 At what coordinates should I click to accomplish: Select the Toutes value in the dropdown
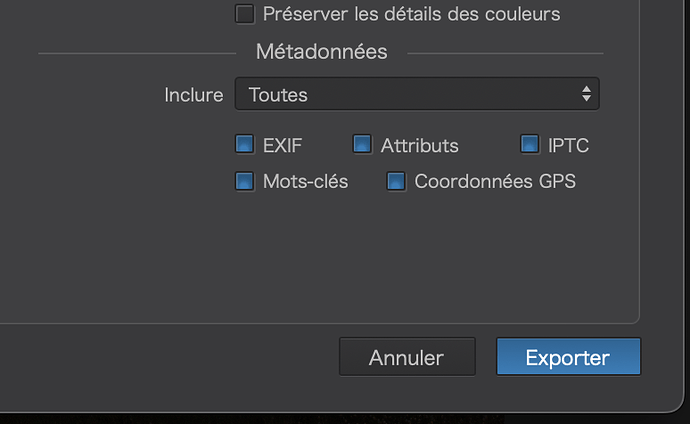(278, 95)
